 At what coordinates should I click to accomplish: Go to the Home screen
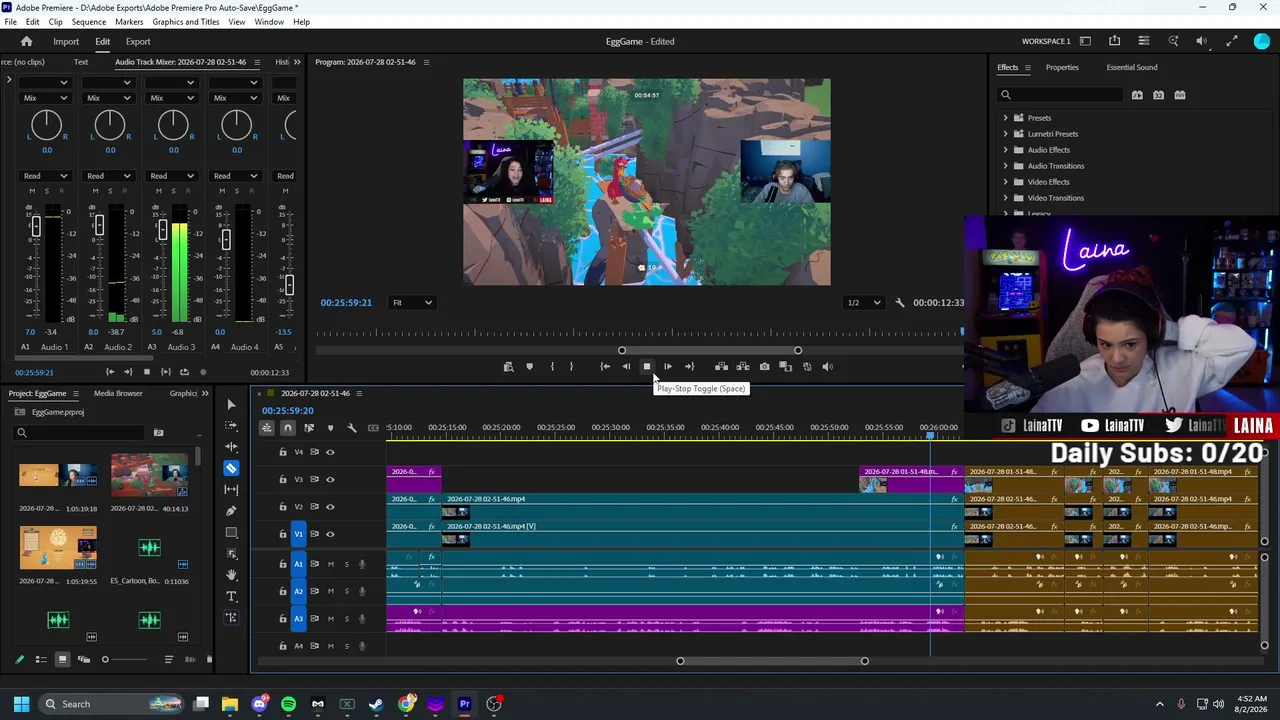27,42
